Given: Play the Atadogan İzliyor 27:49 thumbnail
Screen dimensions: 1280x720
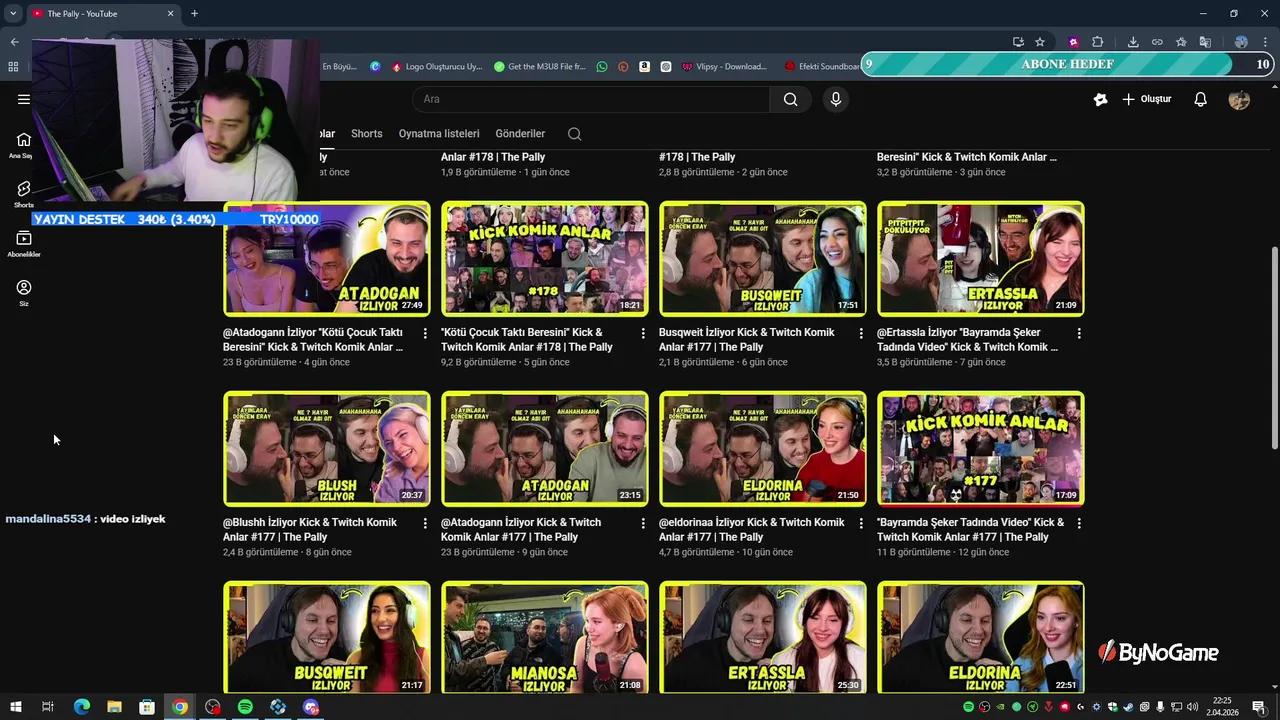Looking at the screenshot, I should tap(327, 259).
